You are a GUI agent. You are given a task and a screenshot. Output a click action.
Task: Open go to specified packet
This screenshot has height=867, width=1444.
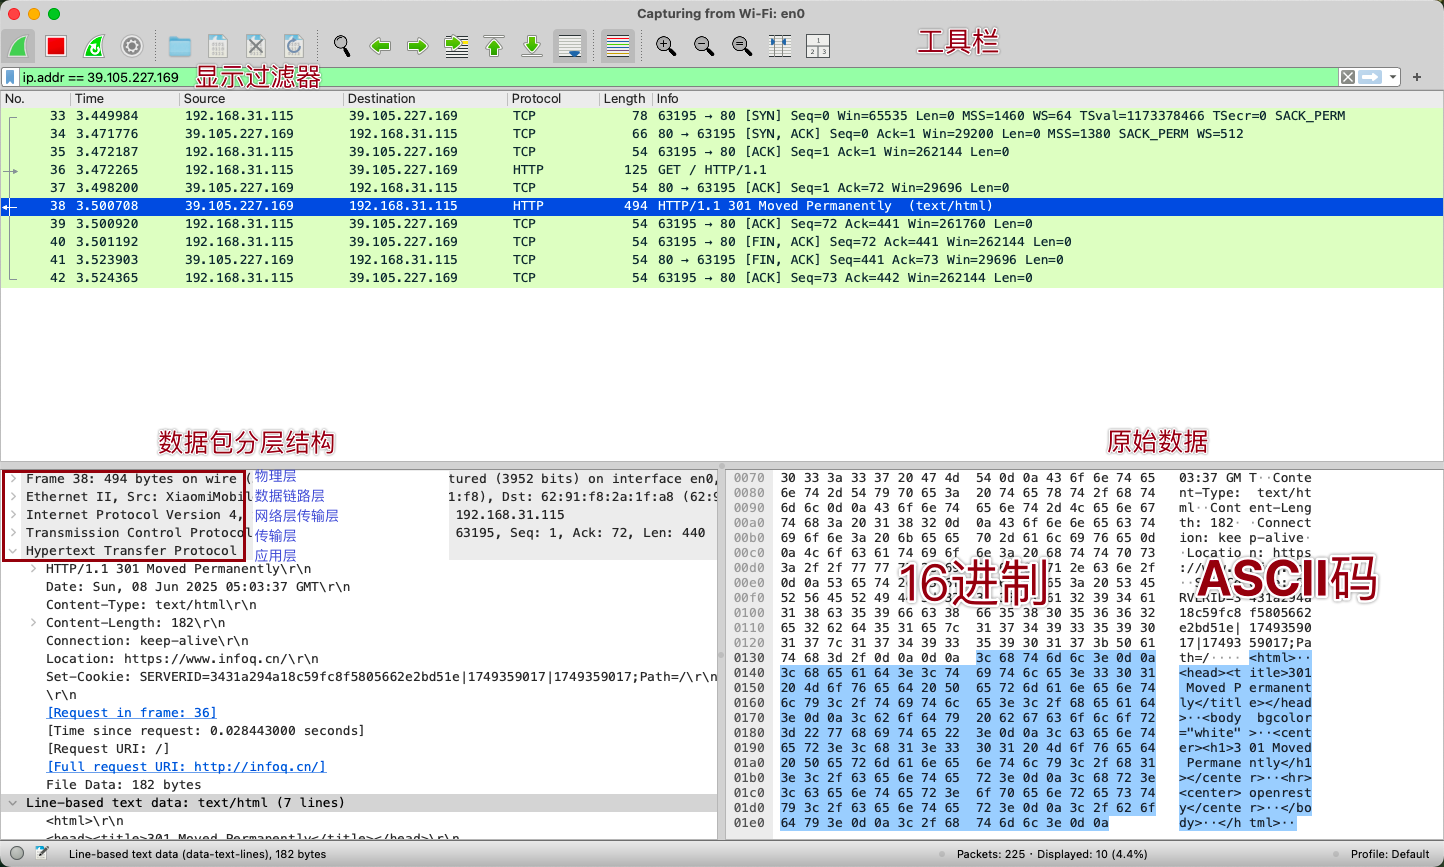pyautogui.click(x=456, y=46)
